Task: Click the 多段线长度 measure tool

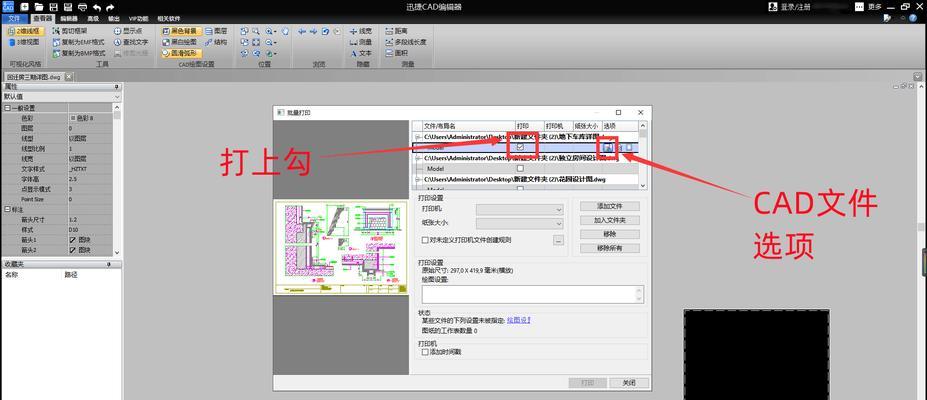Action: click(406, 42)
